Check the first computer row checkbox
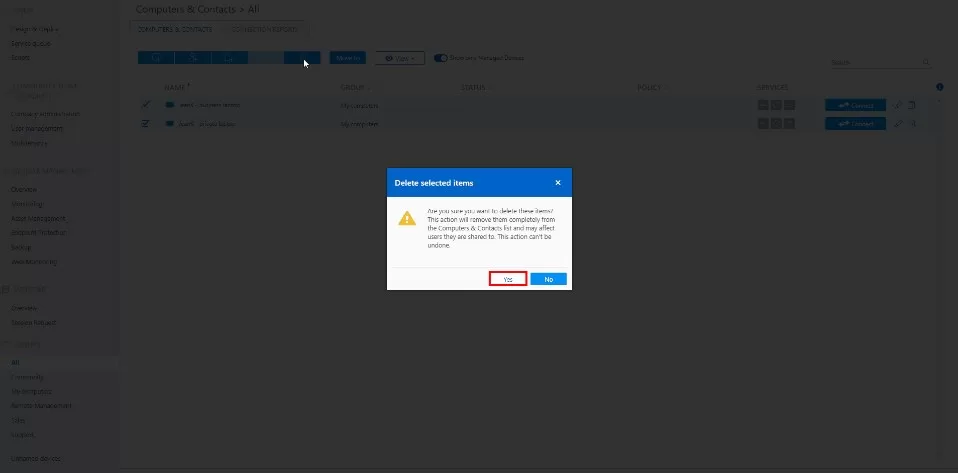The image size is (958, 473). click(146, 105)
